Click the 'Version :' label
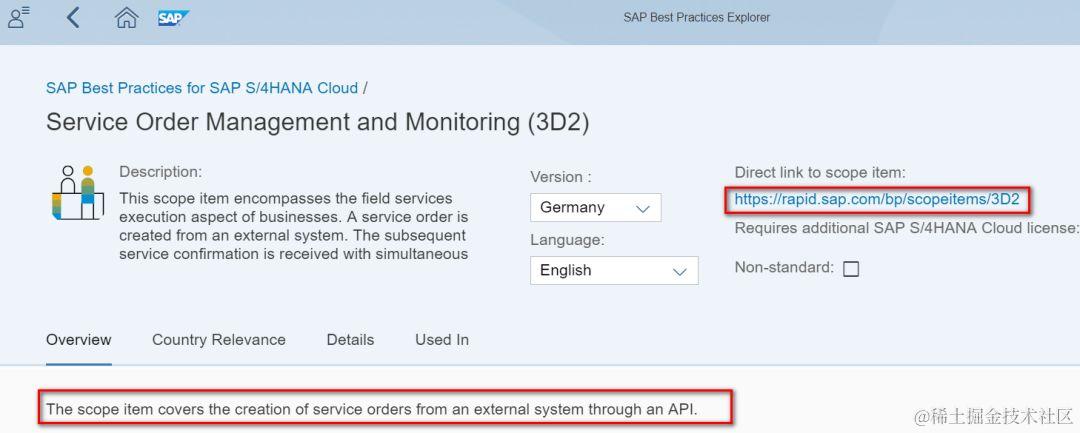Screen dimensions: 1080x433 click(561, 177)
